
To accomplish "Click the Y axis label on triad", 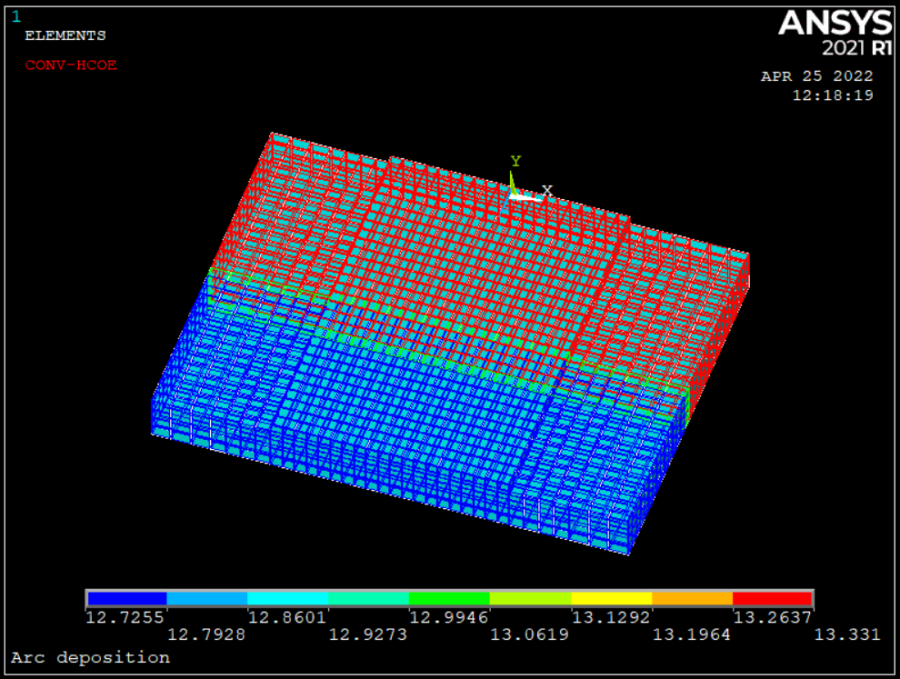I will pos(516,161).
